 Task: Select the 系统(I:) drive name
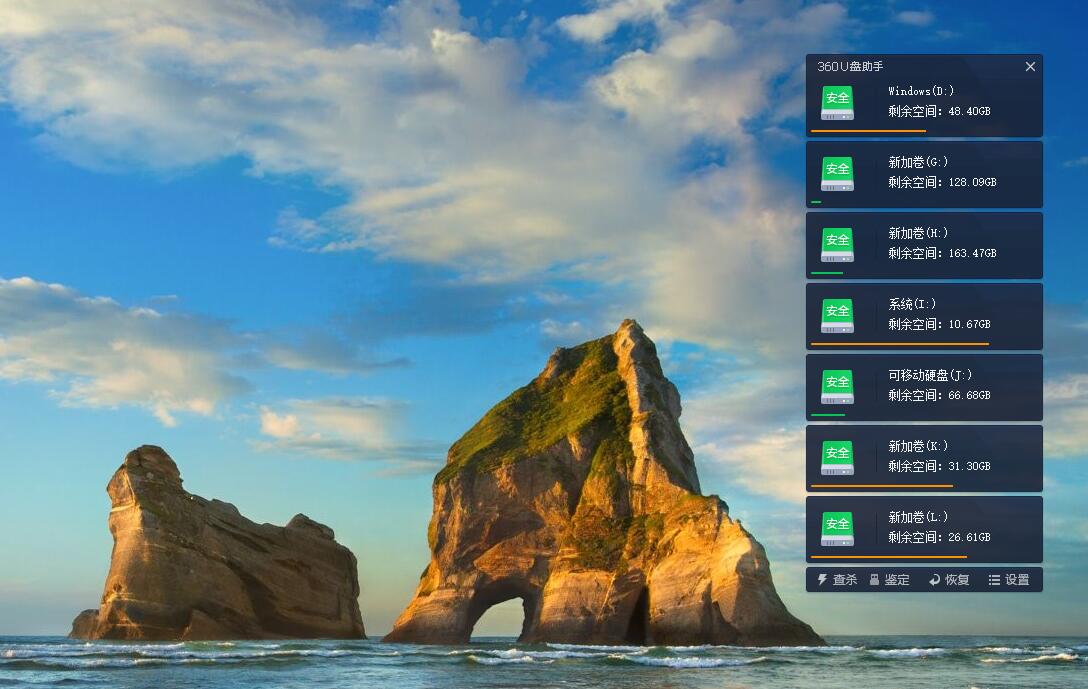click(912, 304)
